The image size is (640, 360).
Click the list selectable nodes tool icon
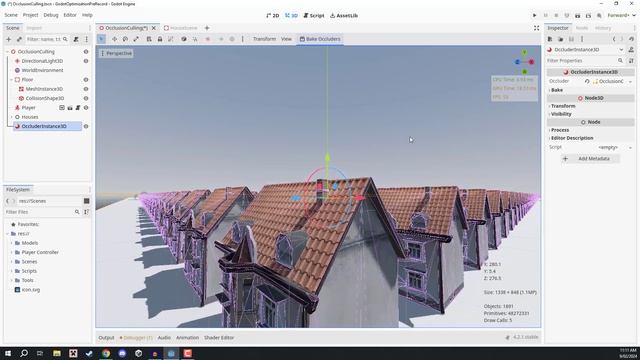[x=149, y=39]
